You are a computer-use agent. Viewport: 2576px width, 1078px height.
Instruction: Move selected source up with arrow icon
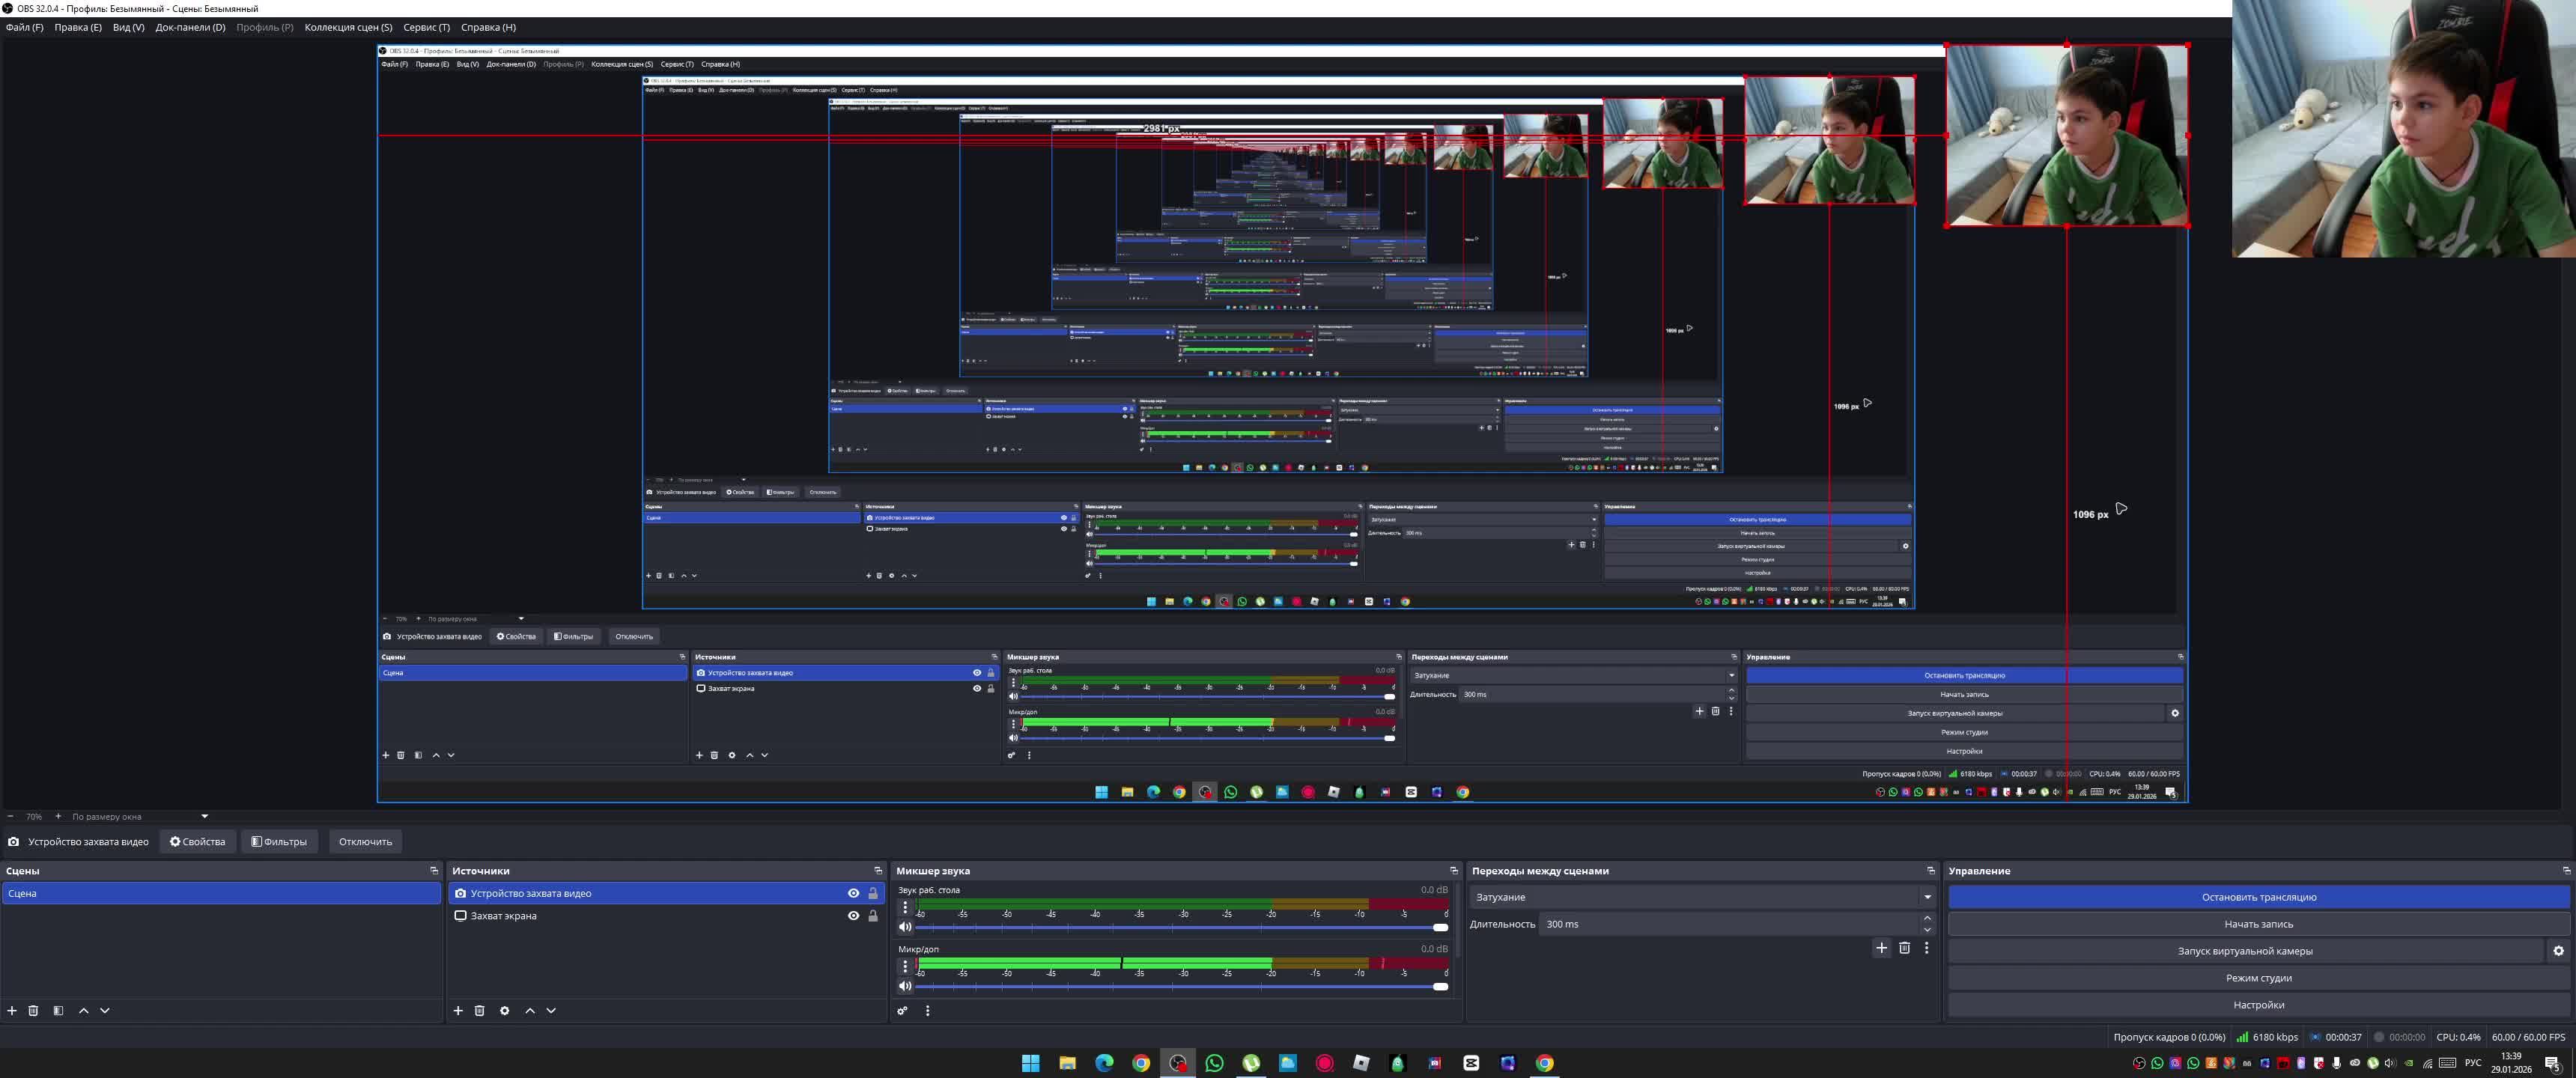coord(530,1011)
